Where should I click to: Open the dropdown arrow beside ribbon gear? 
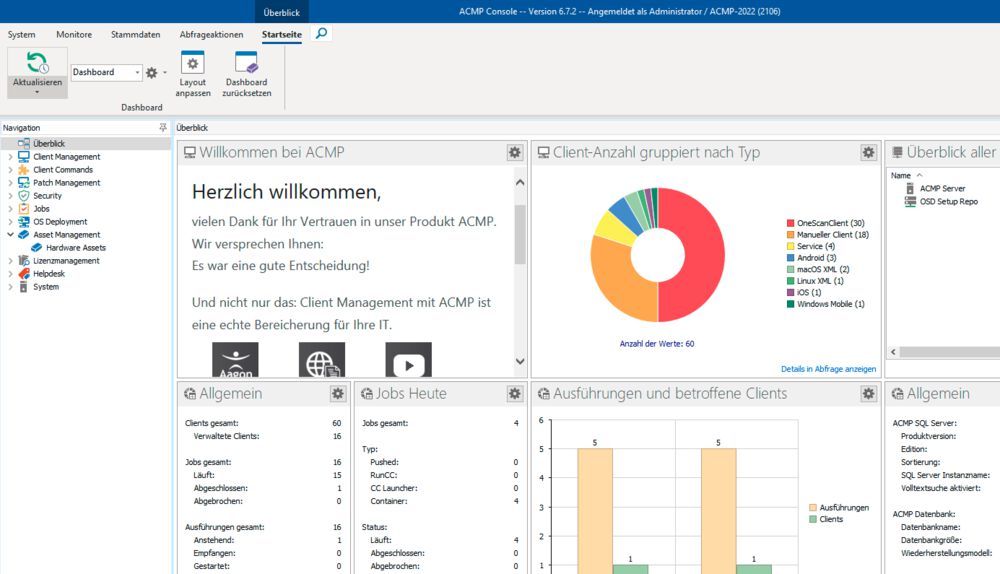(165, 73)
